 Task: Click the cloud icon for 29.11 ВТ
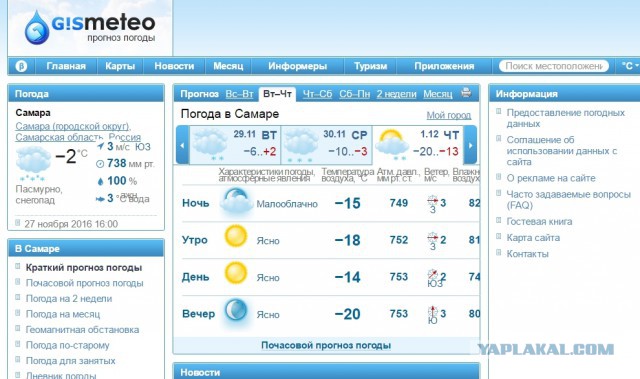210,145
